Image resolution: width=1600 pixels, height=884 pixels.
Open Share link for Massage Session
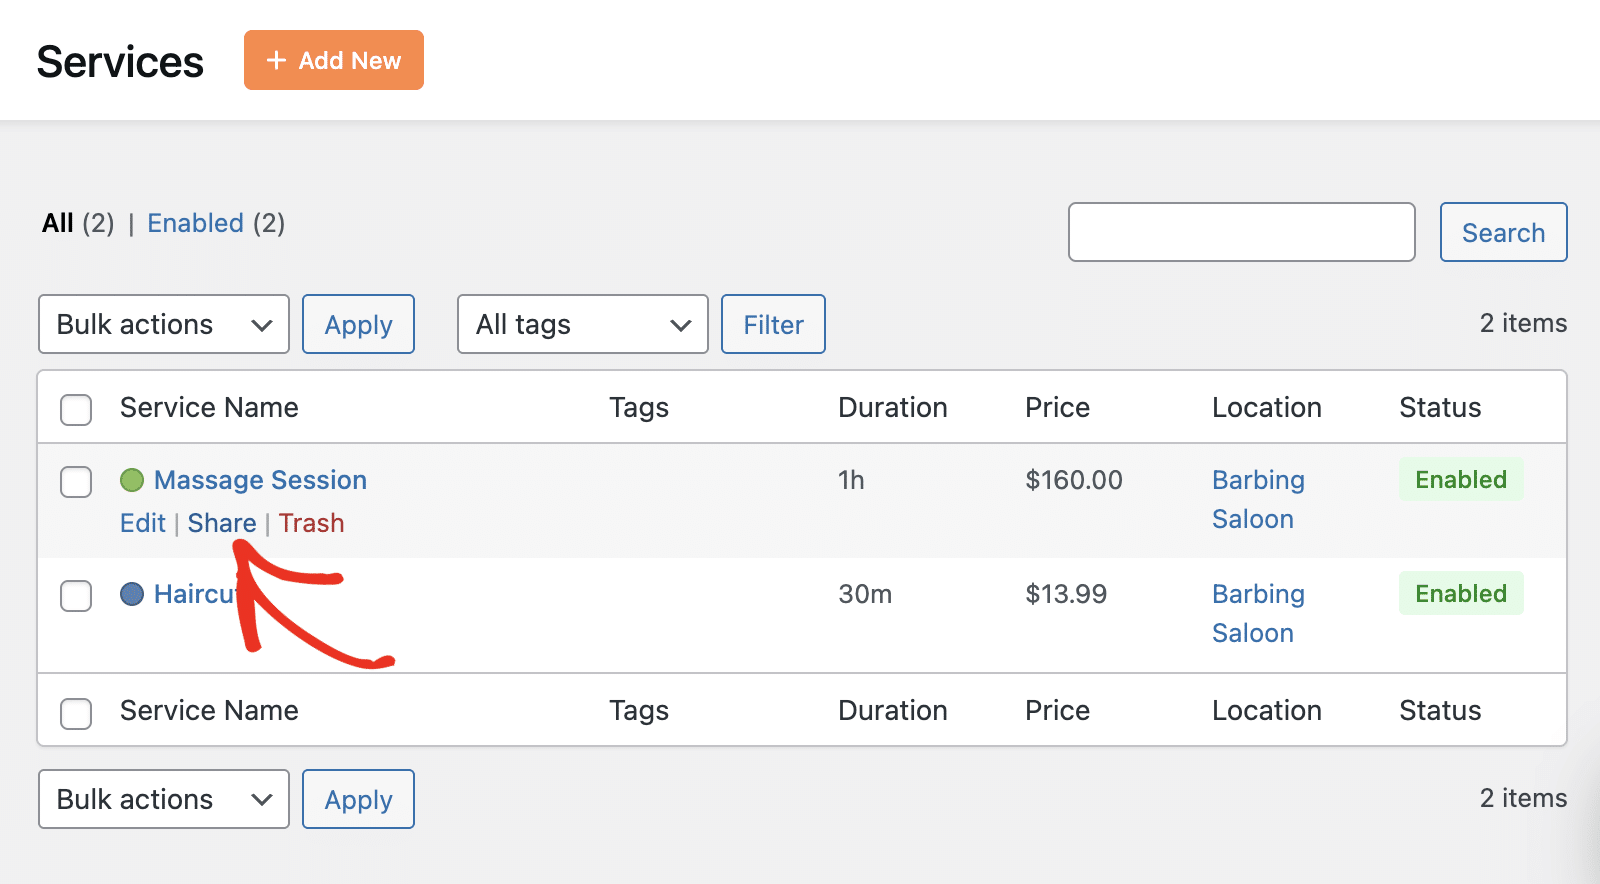[222, 523]
